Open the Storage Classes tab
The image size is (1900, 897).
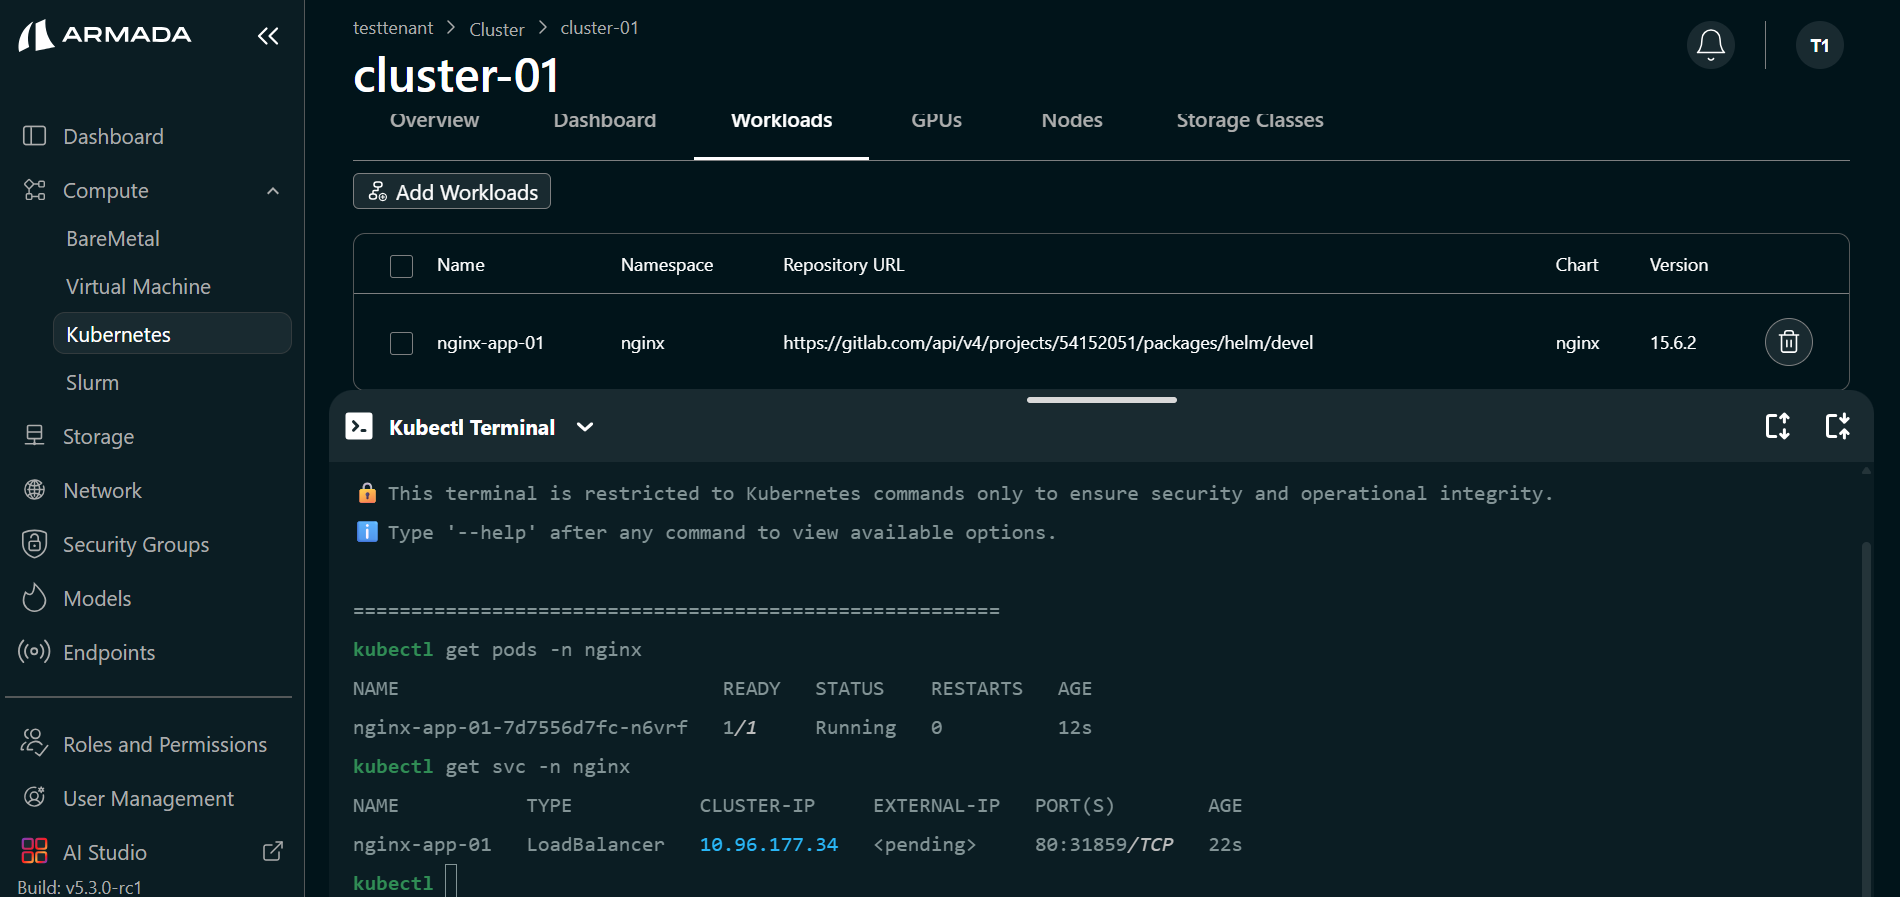[1250, 120]
